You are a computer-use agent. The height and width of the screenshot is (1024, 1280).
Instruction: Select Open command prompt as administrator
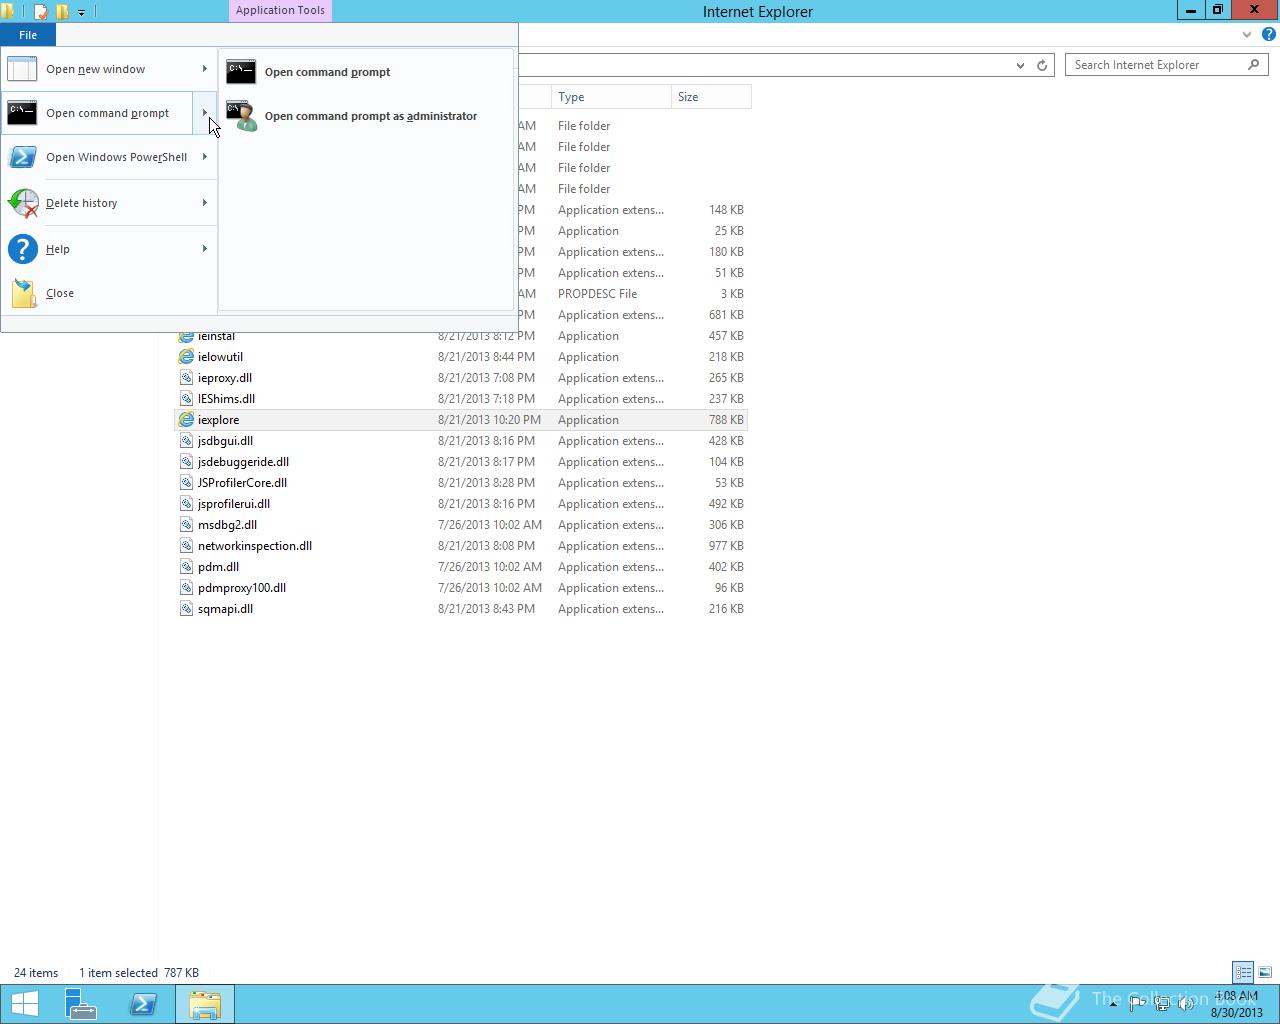pos(366,116)
